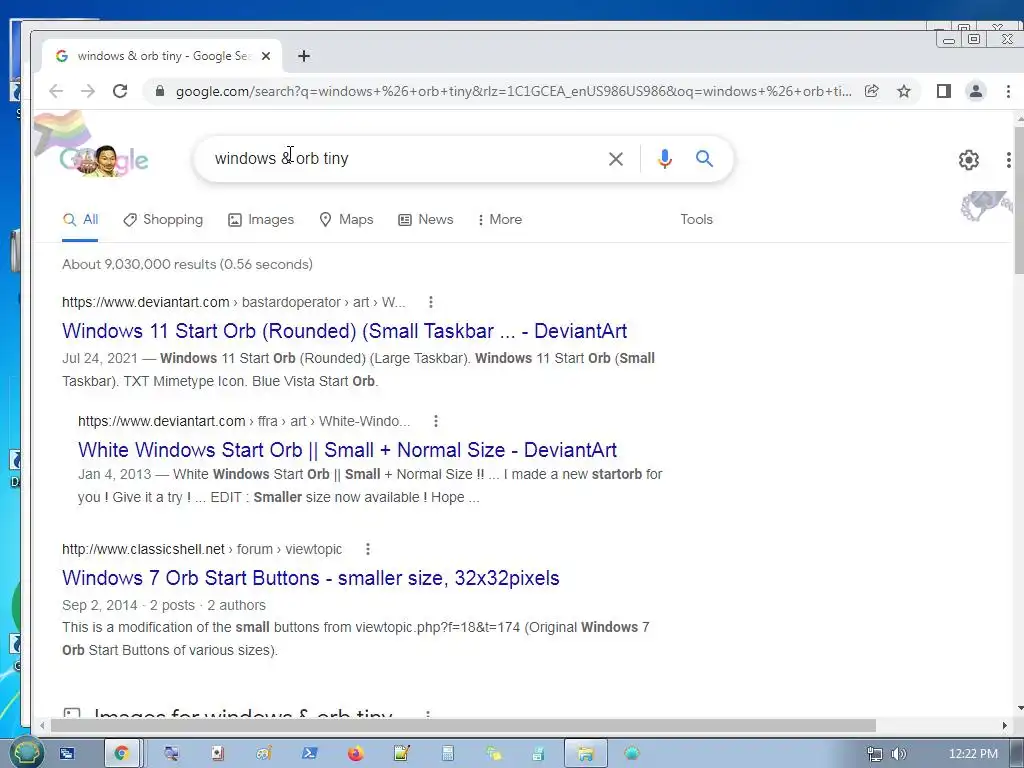Click the deviantart.com ffra White-Windo URL
The image size is (1024, 768).
coord(244,421)
